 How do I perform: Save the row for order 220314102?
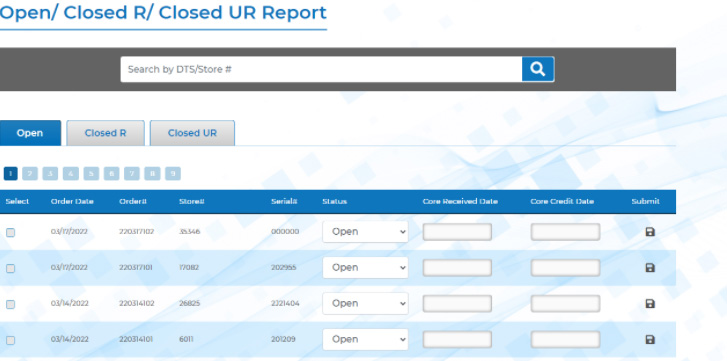tap(650, 304)
